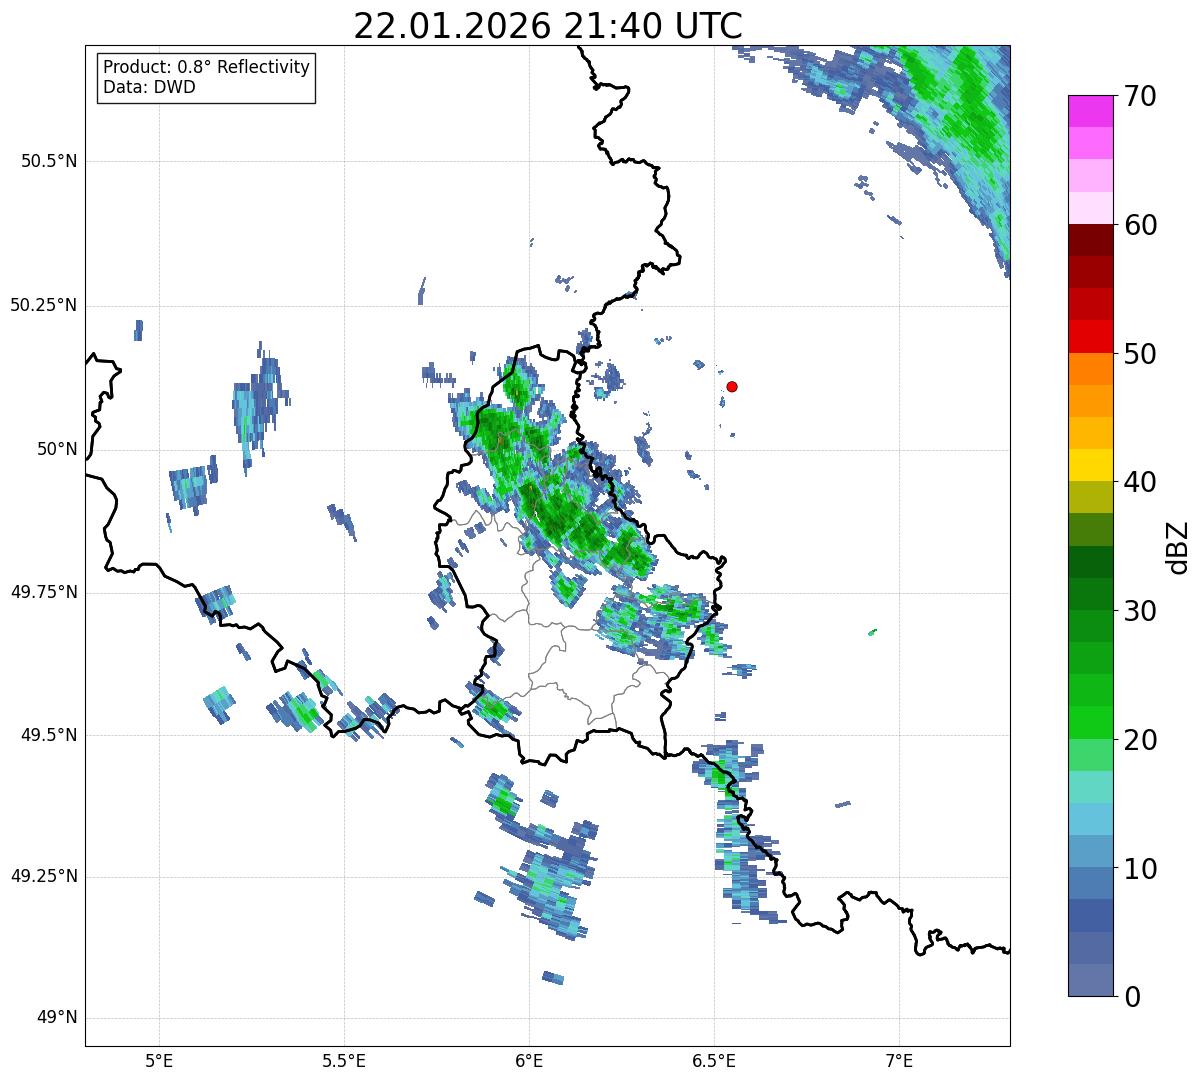The image size is (1202, 1081).
Task: Click the 49.5°N latitude label
Action: 49,735
